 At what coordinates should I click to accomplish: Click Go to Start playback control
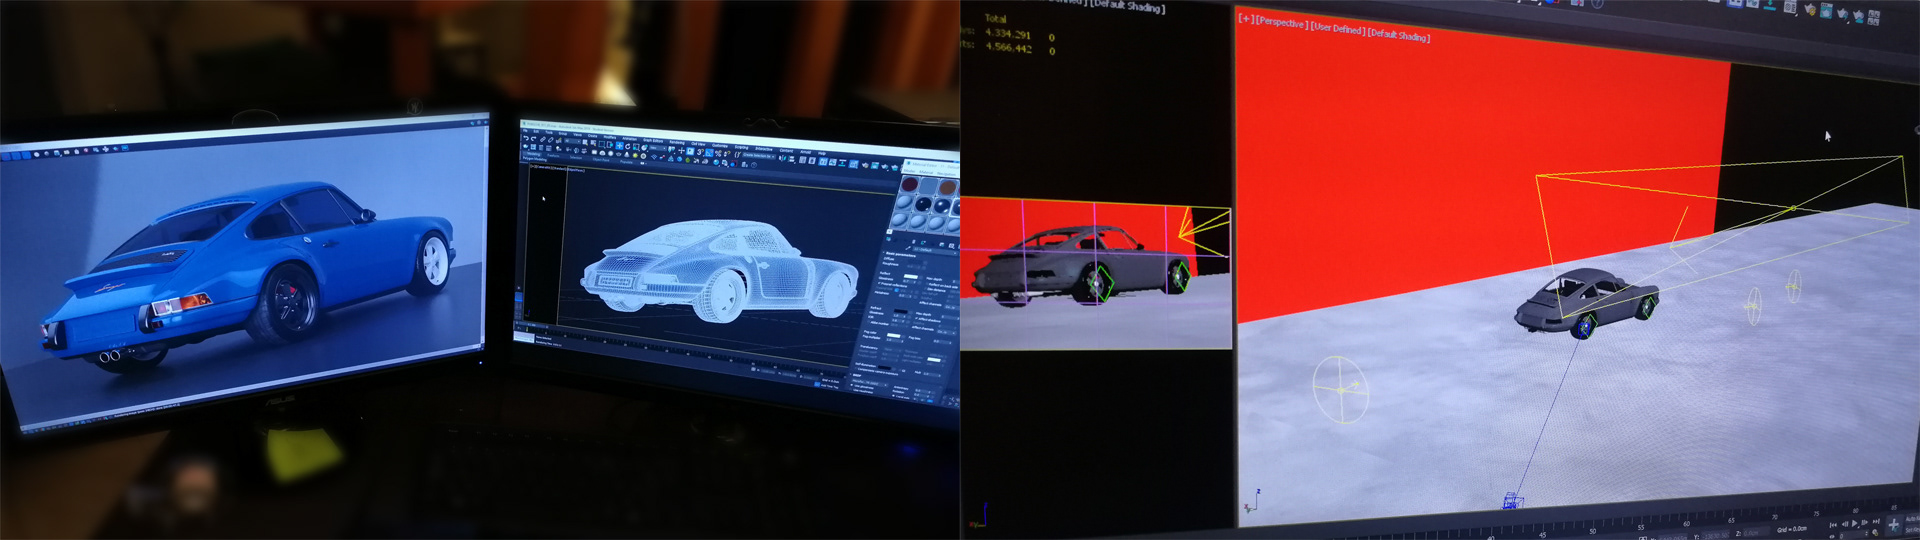pos(1833,525)
